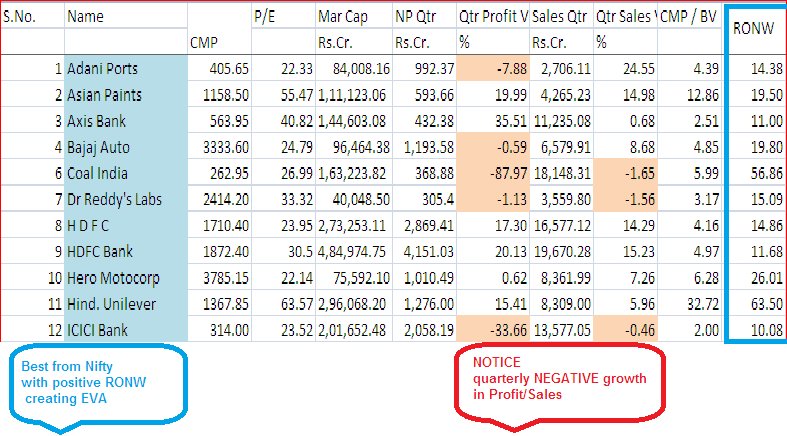The image size is (787, 436).
Task: Select the 'ICICI Bank' cell
Action: (x=126, y=329)
